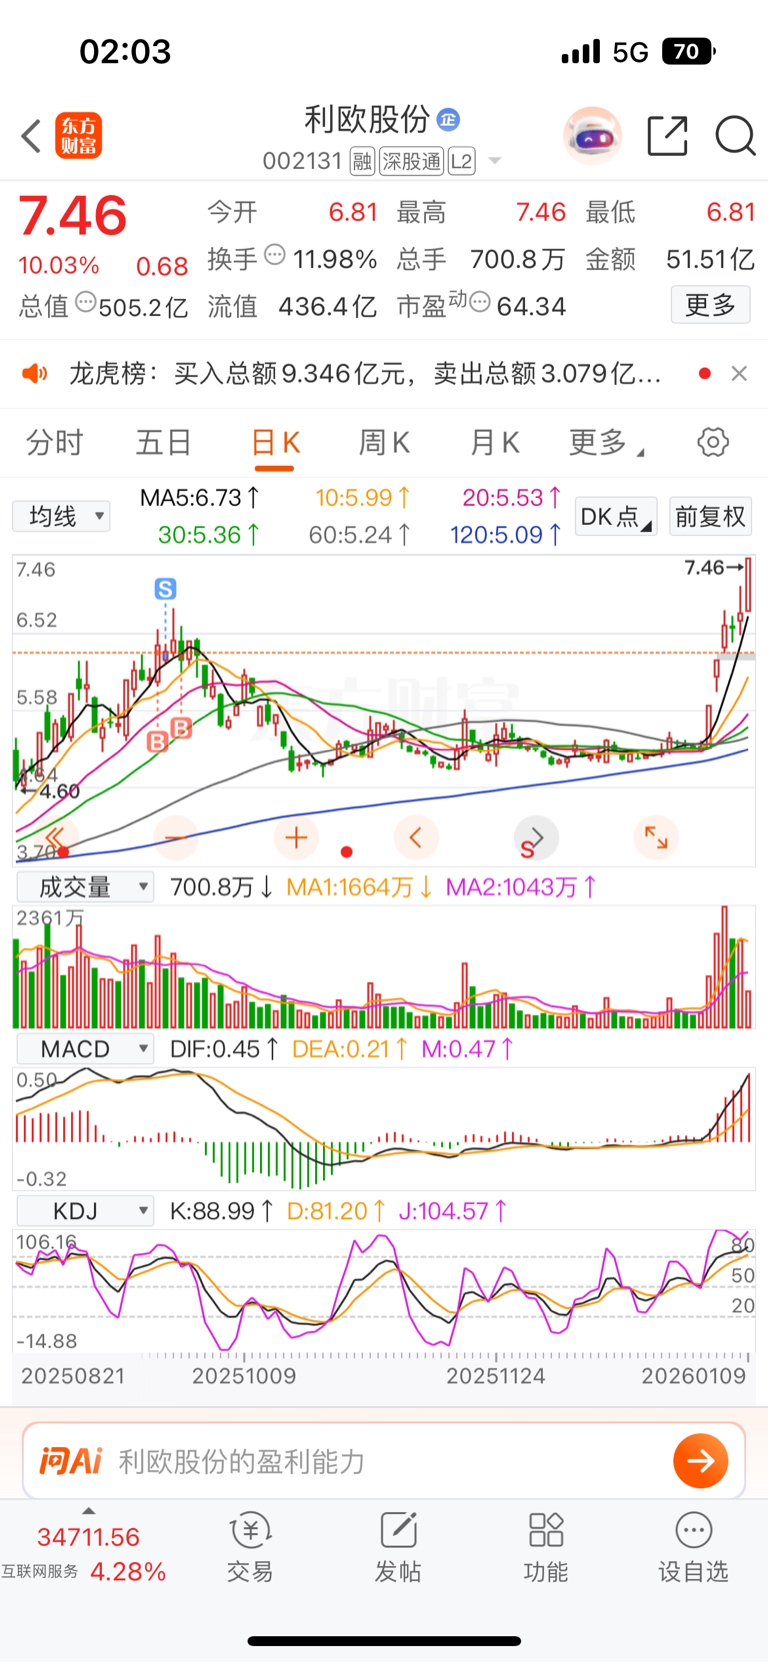Tap the DIF:0.45 MACD value
Screen dimensions: 768x1663
click(x=224, y=1049)
